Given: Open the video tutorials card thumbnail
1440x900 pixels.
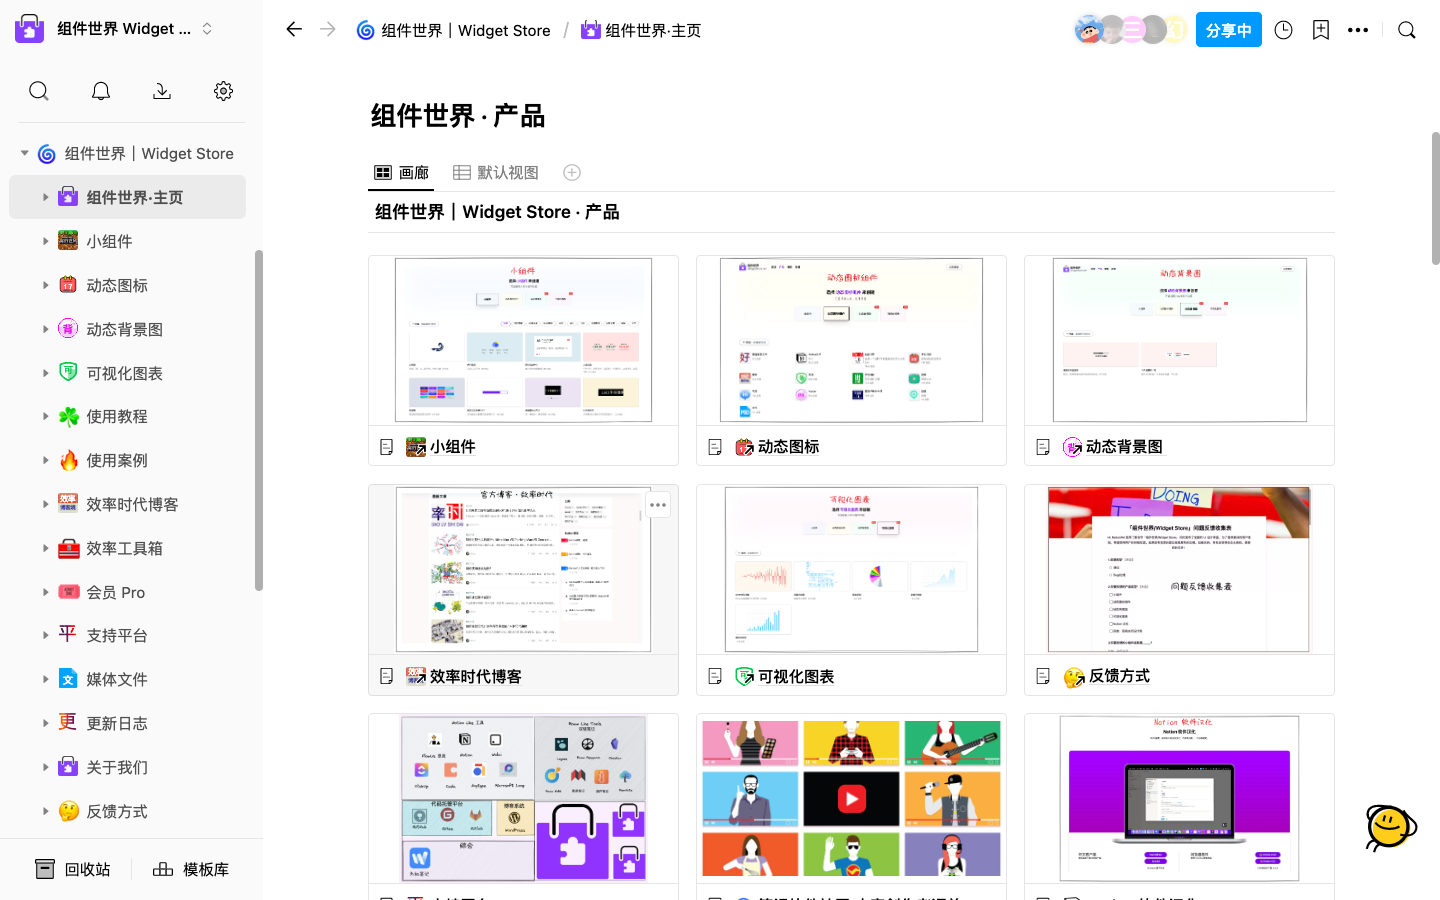Looking at the screenshot, I should tap(851, 798).
